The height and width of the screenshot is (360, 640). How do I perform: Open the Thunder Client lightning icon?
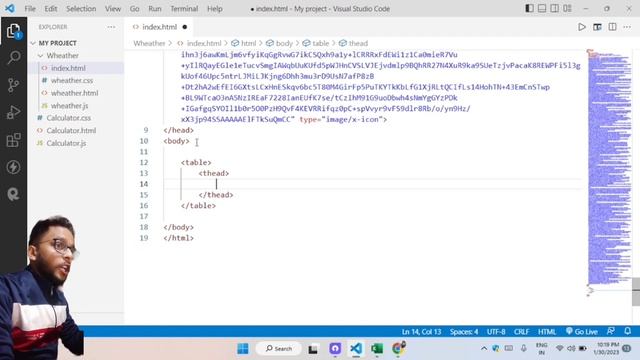pos(13,167)
